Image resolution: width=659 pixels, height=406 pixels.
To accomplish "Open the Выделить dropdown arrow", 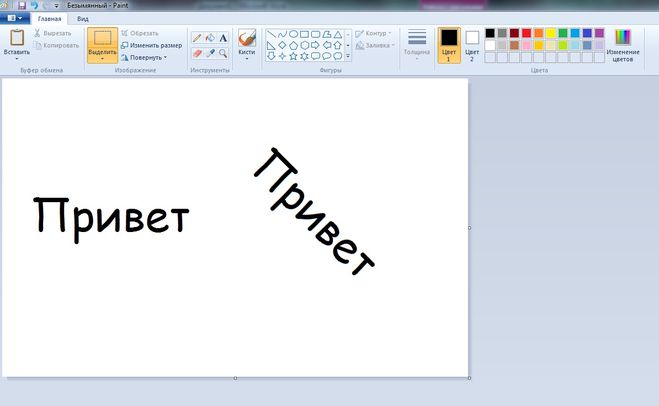I will [x=103, y=59].
